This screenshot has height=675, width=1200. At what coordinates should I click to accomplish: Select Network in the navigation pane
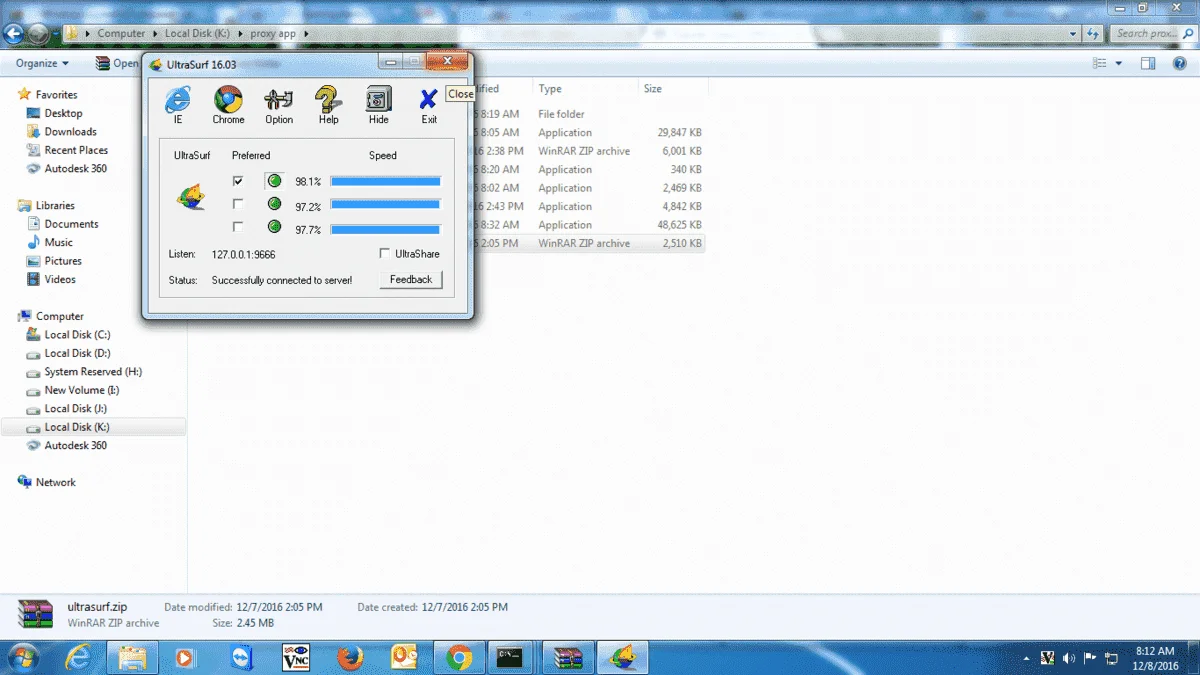tap(55, 482)
